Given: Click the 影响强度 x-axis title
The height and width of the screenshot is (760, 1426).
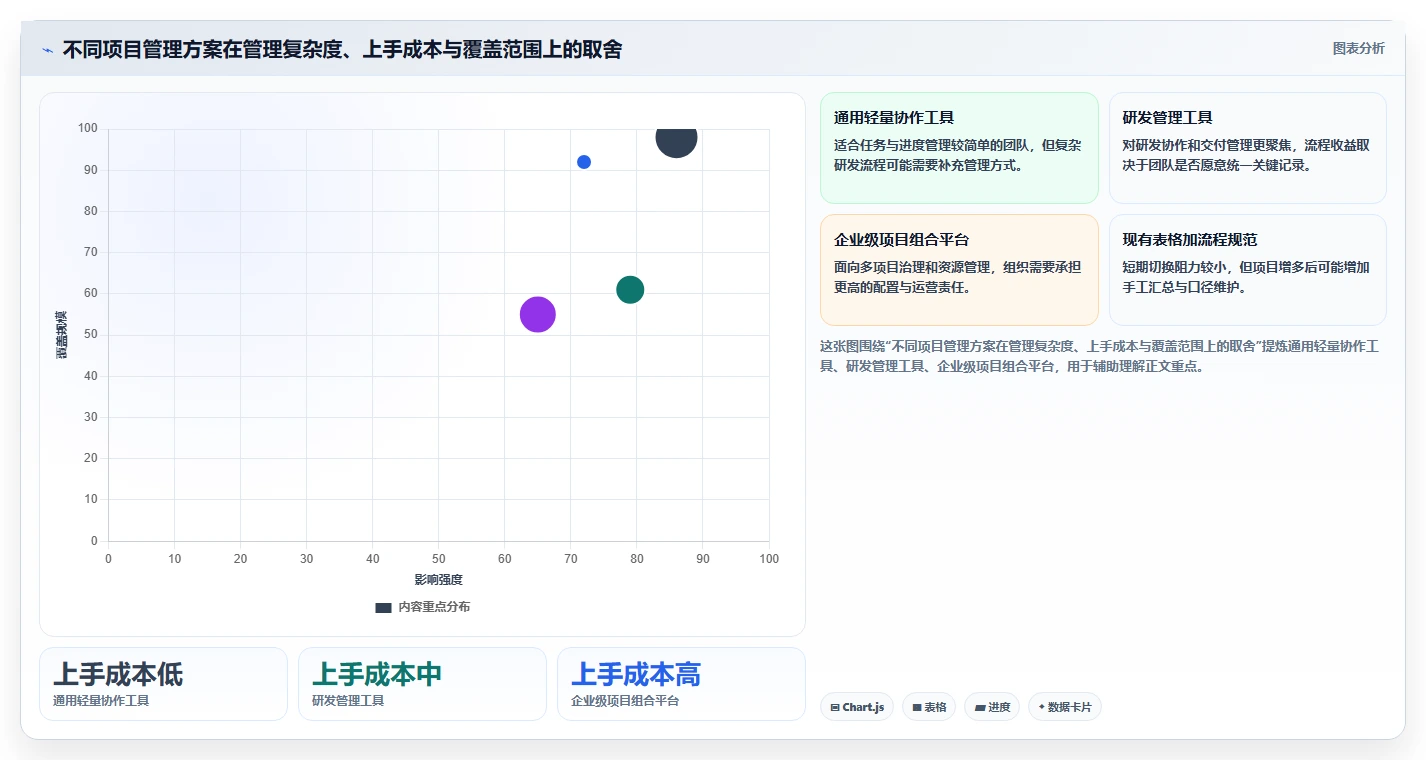Looking at the screenshot, I should (439, 580).
